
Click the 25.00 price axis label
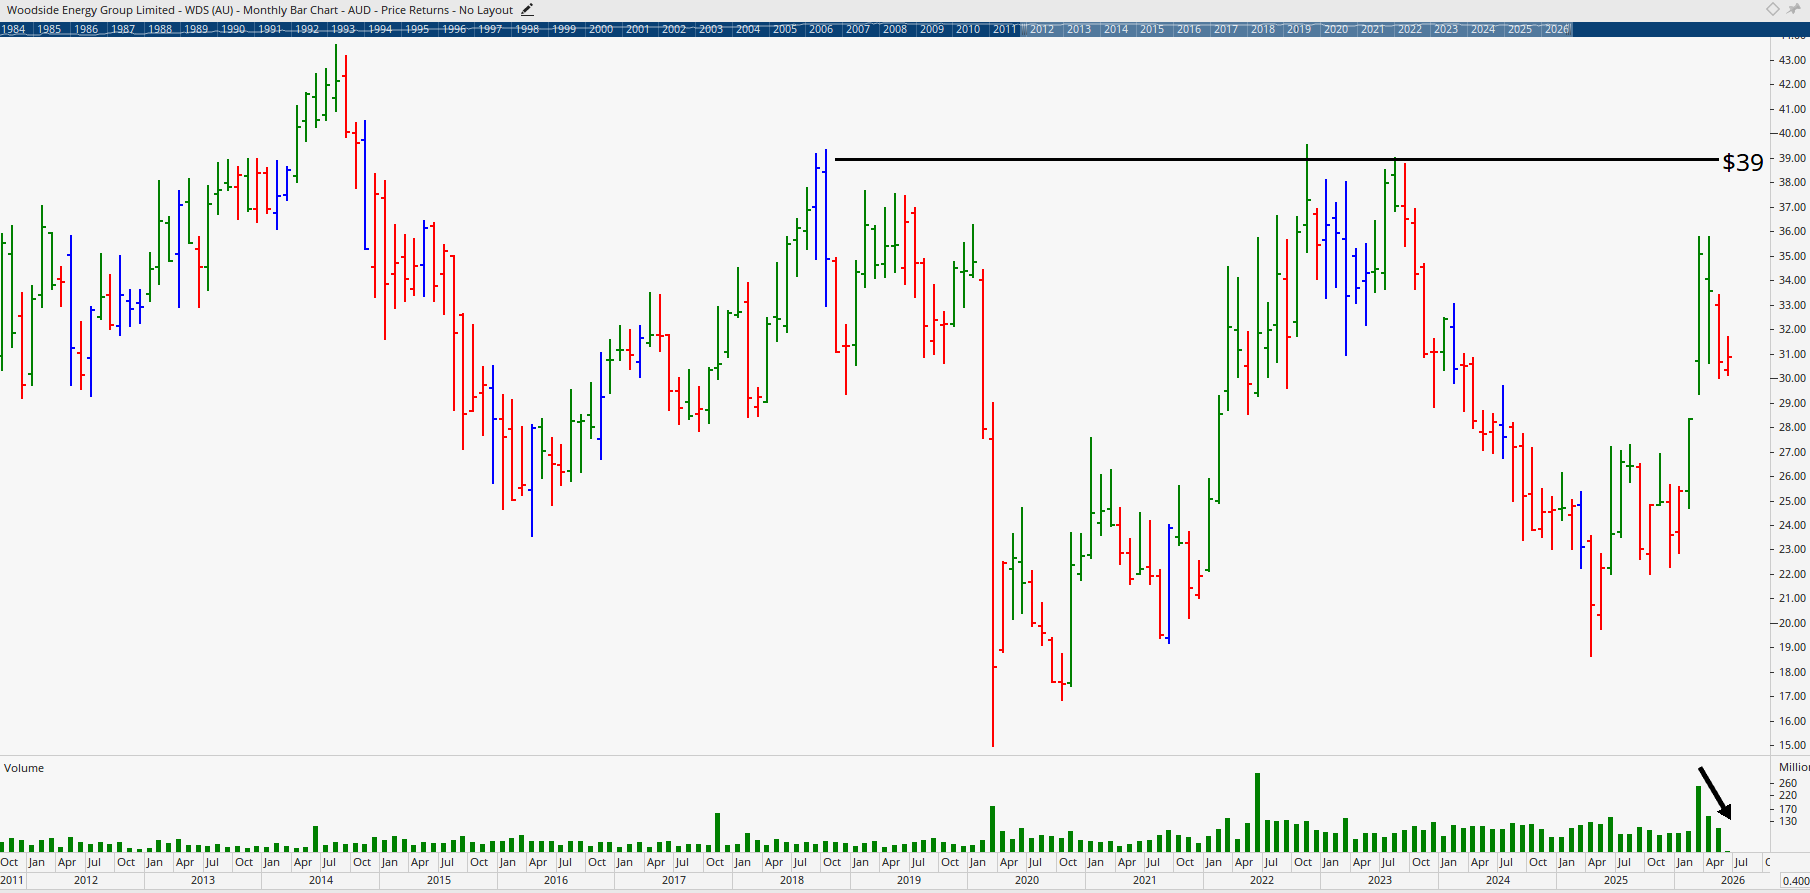[1792, 501]
